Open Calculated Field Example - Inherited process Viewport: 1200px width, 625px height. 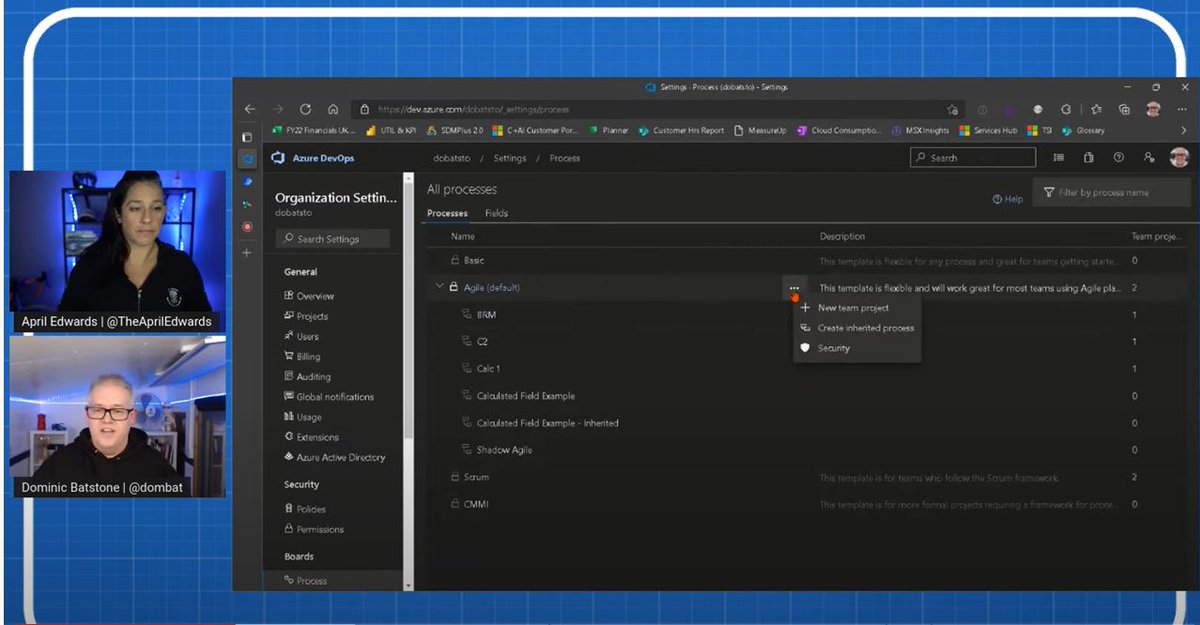click(x=547, y=423)
